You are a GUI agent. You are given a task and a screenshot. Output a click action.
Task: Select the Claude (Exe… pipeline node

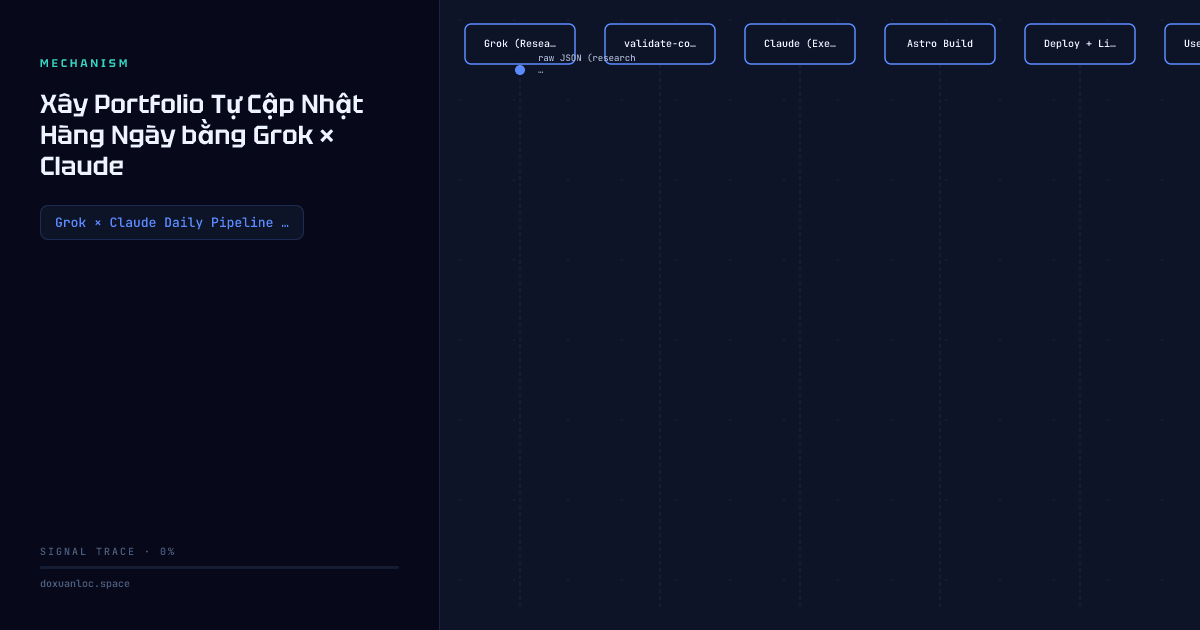(800, 44)
